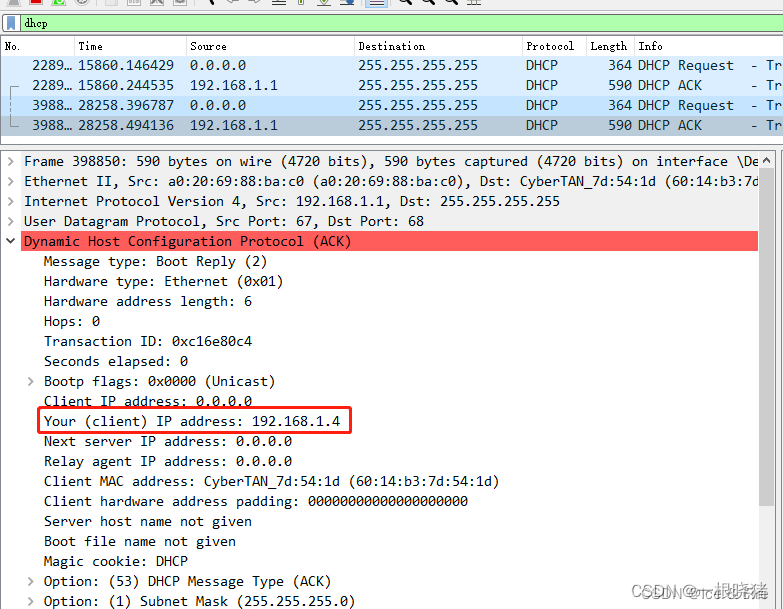
Task: Click protocol DHCP in 28258.494136 row
Action: (542, 125)
